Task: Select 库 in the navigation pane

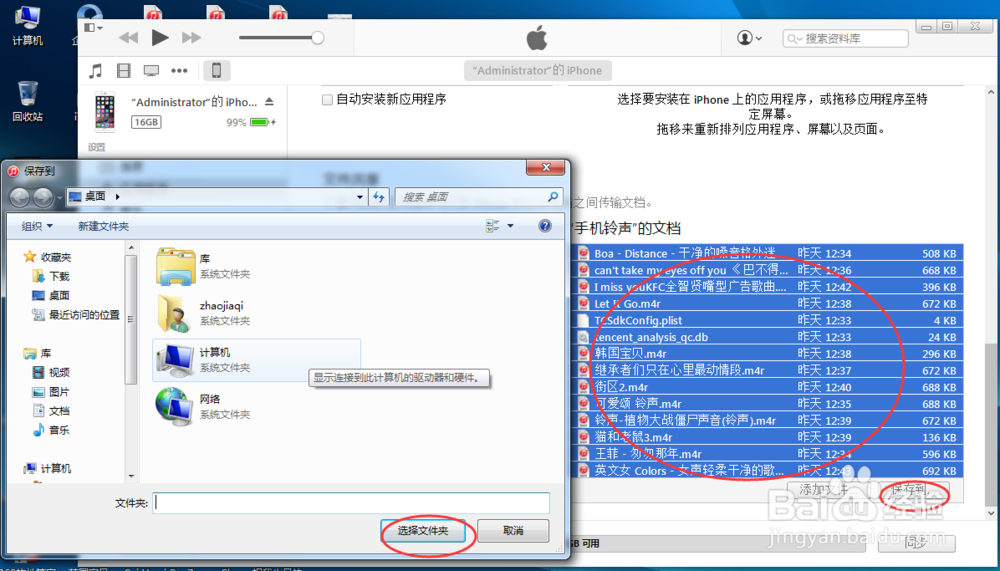Action: point(38,353)
